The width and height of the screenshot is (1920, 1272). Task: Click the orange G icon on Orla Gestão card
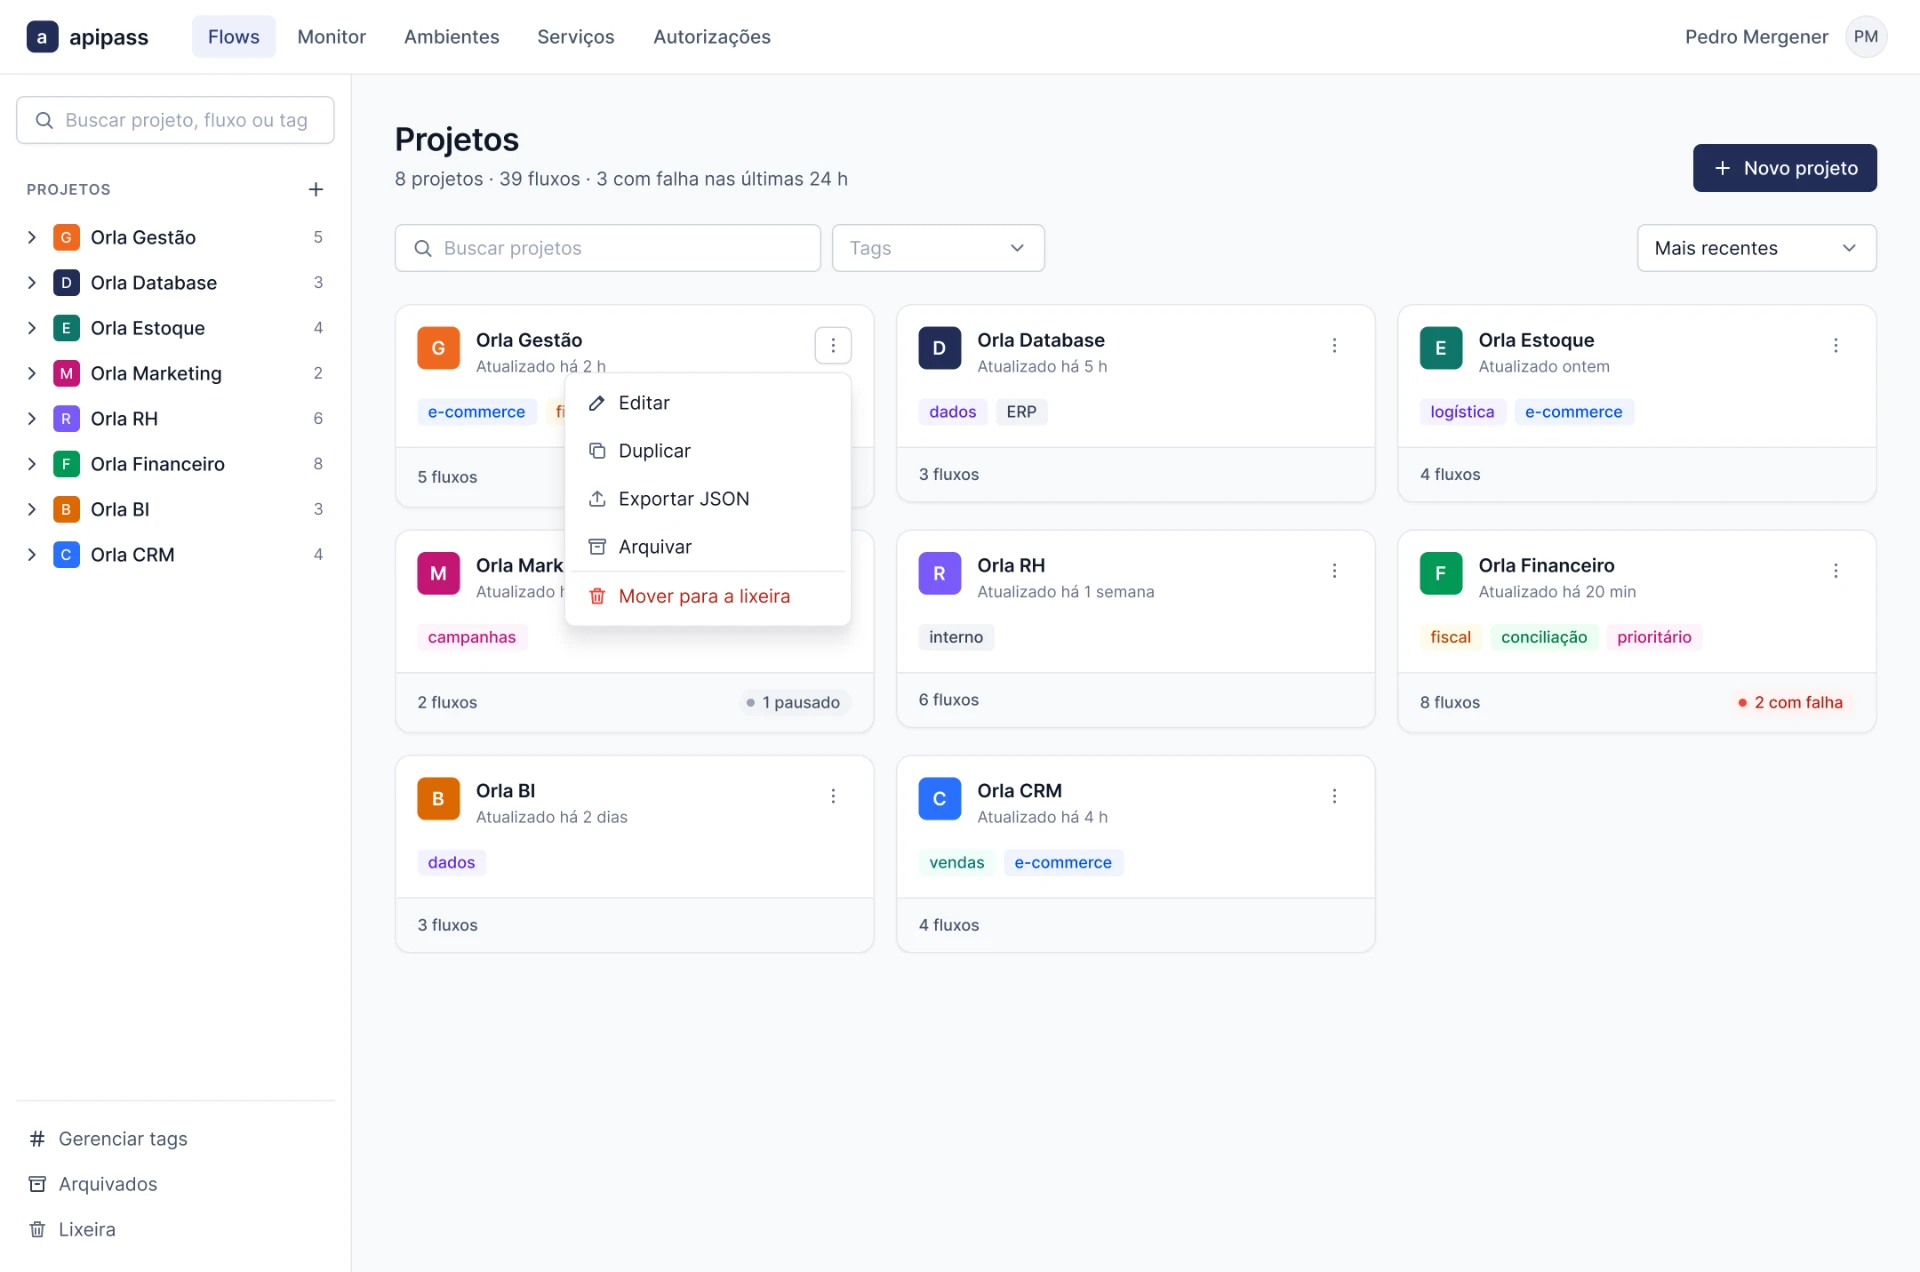click(438, 348)
